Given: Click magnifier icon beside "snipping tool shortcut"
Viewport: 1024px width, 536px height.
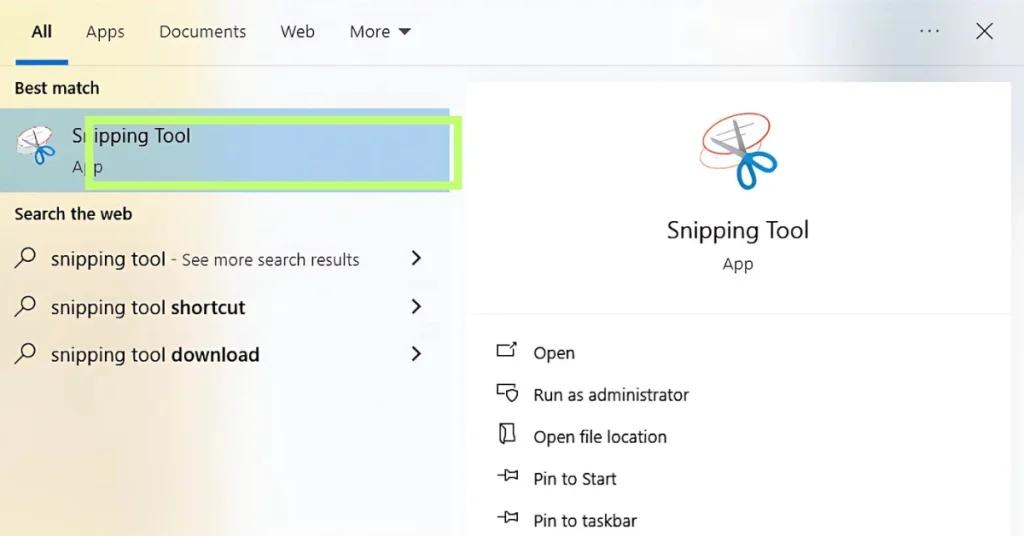Looking at the screenshot, I should point(25,306).
